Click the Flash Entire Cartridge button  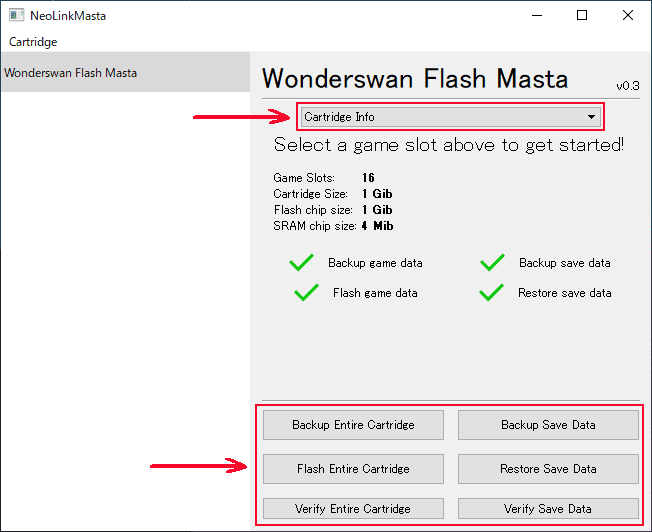point(353,469)
